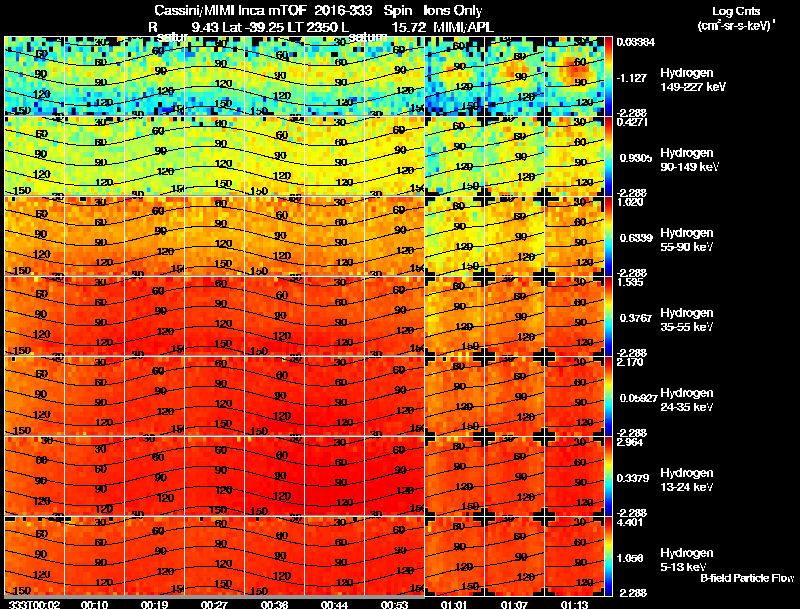Click the "Hydrogen 35-55 keV" channel label
The width and height of the screenshot is (800, 609).
(x=687, y=320)
